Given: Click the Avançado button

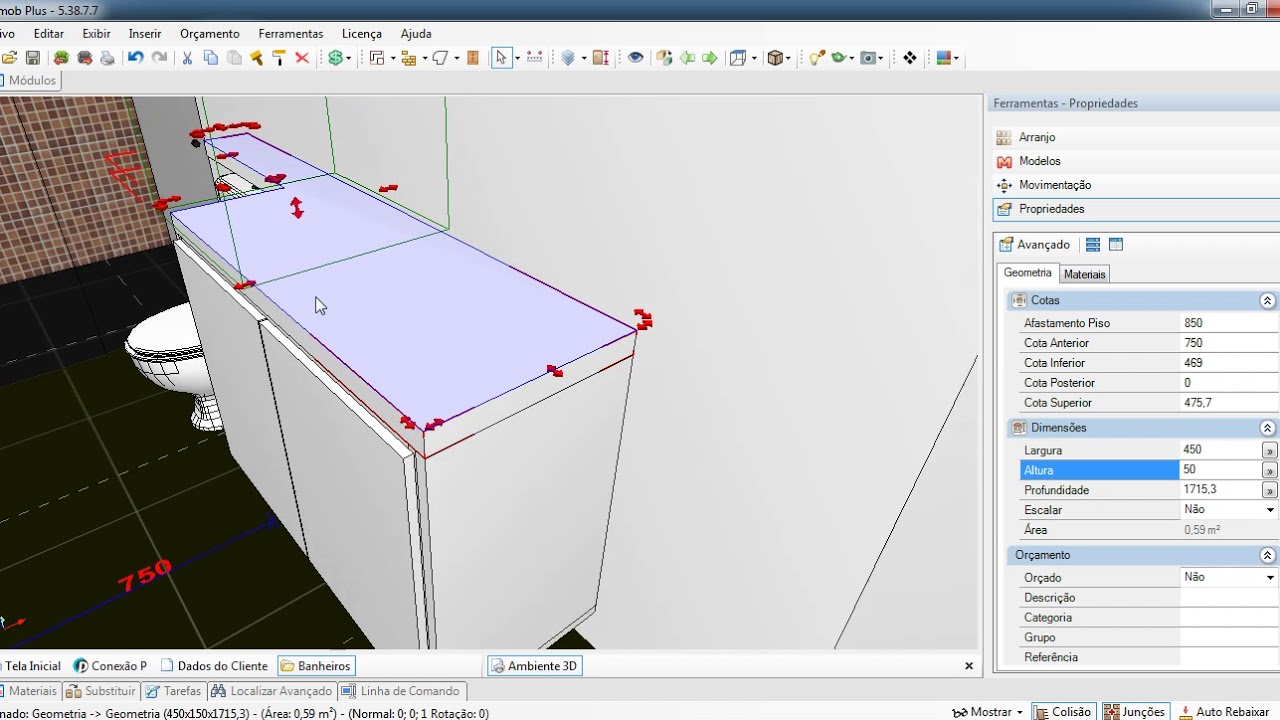Looking at the screenshot, I should (1035, 245).
